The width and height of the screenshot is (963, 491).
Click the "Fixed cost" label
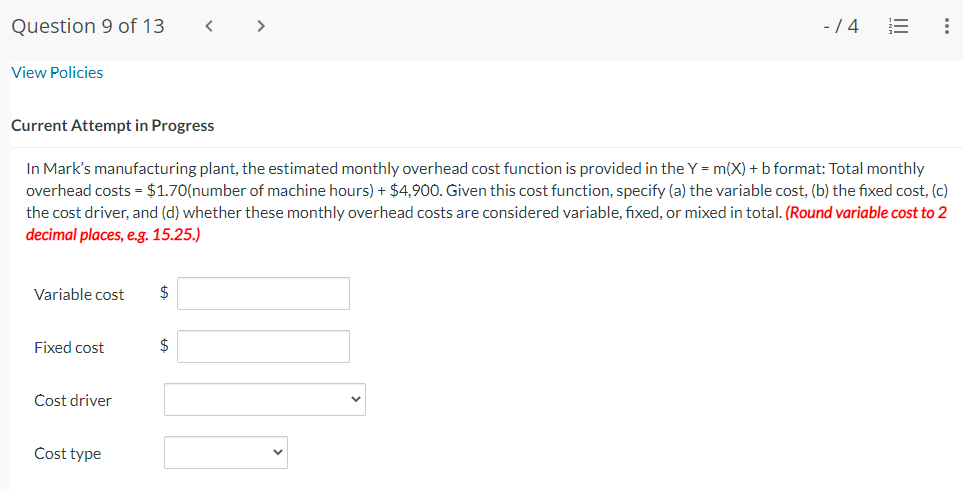coord(69,347)
